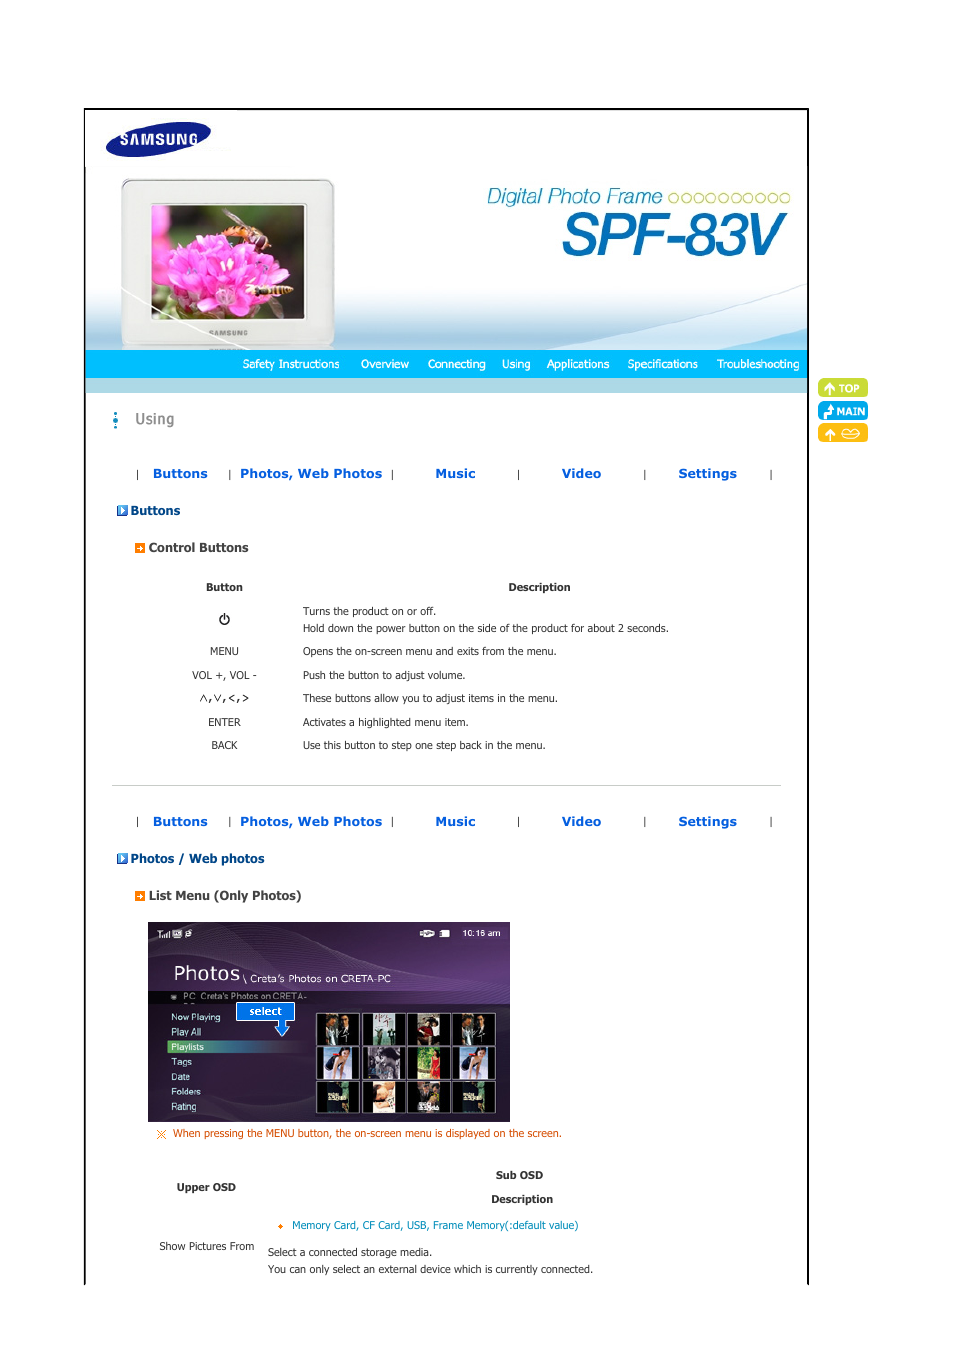The image size is (954, 1351).
Task: Click the power symbol in the Button column
Action: (x=224, y=620)
